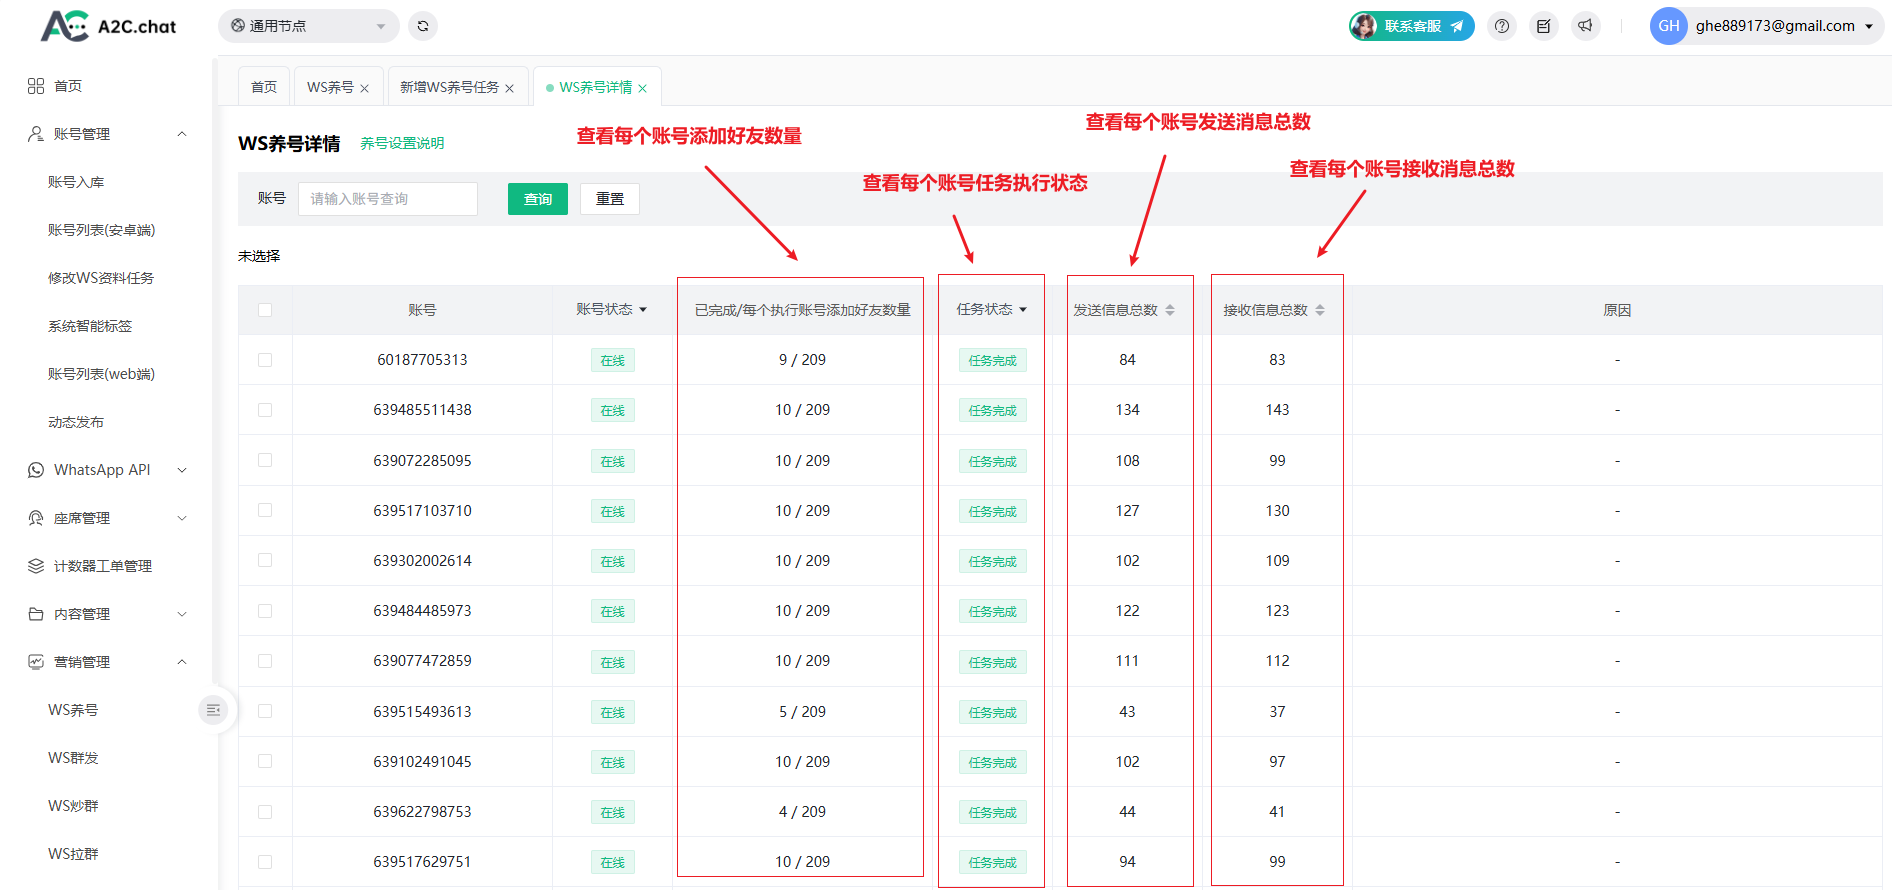Collapse sidebar with the menu fold icon
Image resolution: width=1892 pixels, height=890 pixels.
point(213,710)
